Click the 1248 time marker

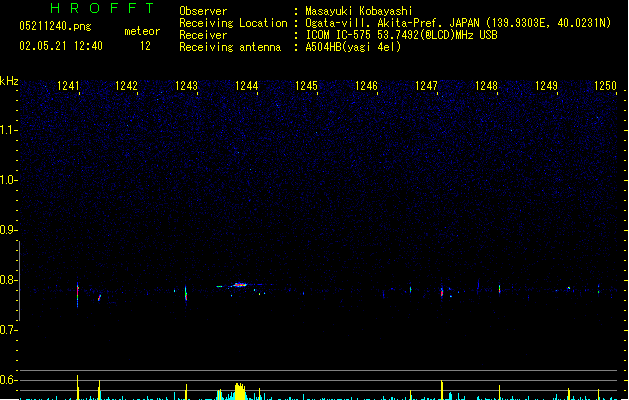[x=486, y=86]
